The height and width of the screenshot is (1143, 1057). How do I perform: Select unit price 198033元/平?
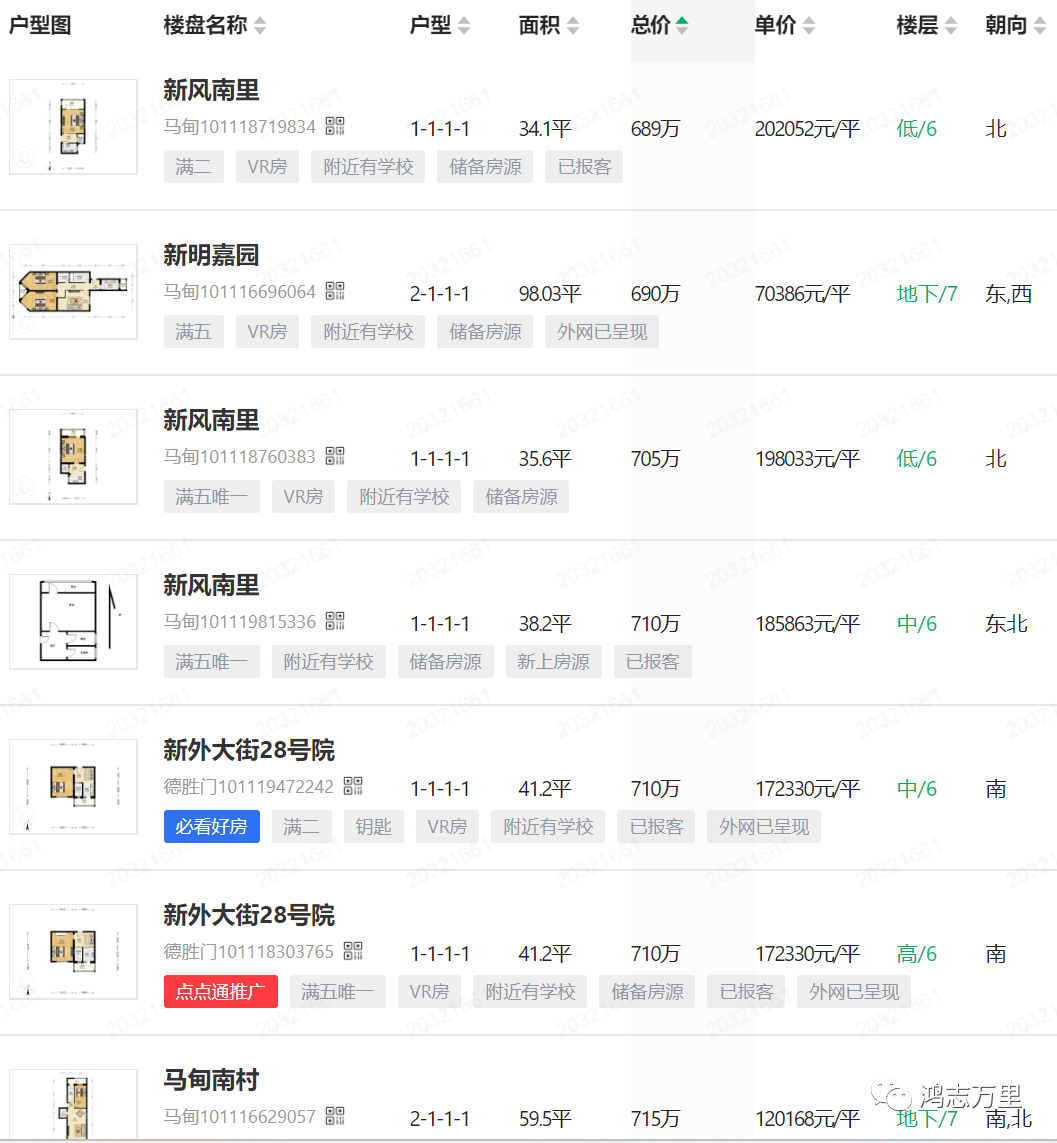tap(808, 459)
